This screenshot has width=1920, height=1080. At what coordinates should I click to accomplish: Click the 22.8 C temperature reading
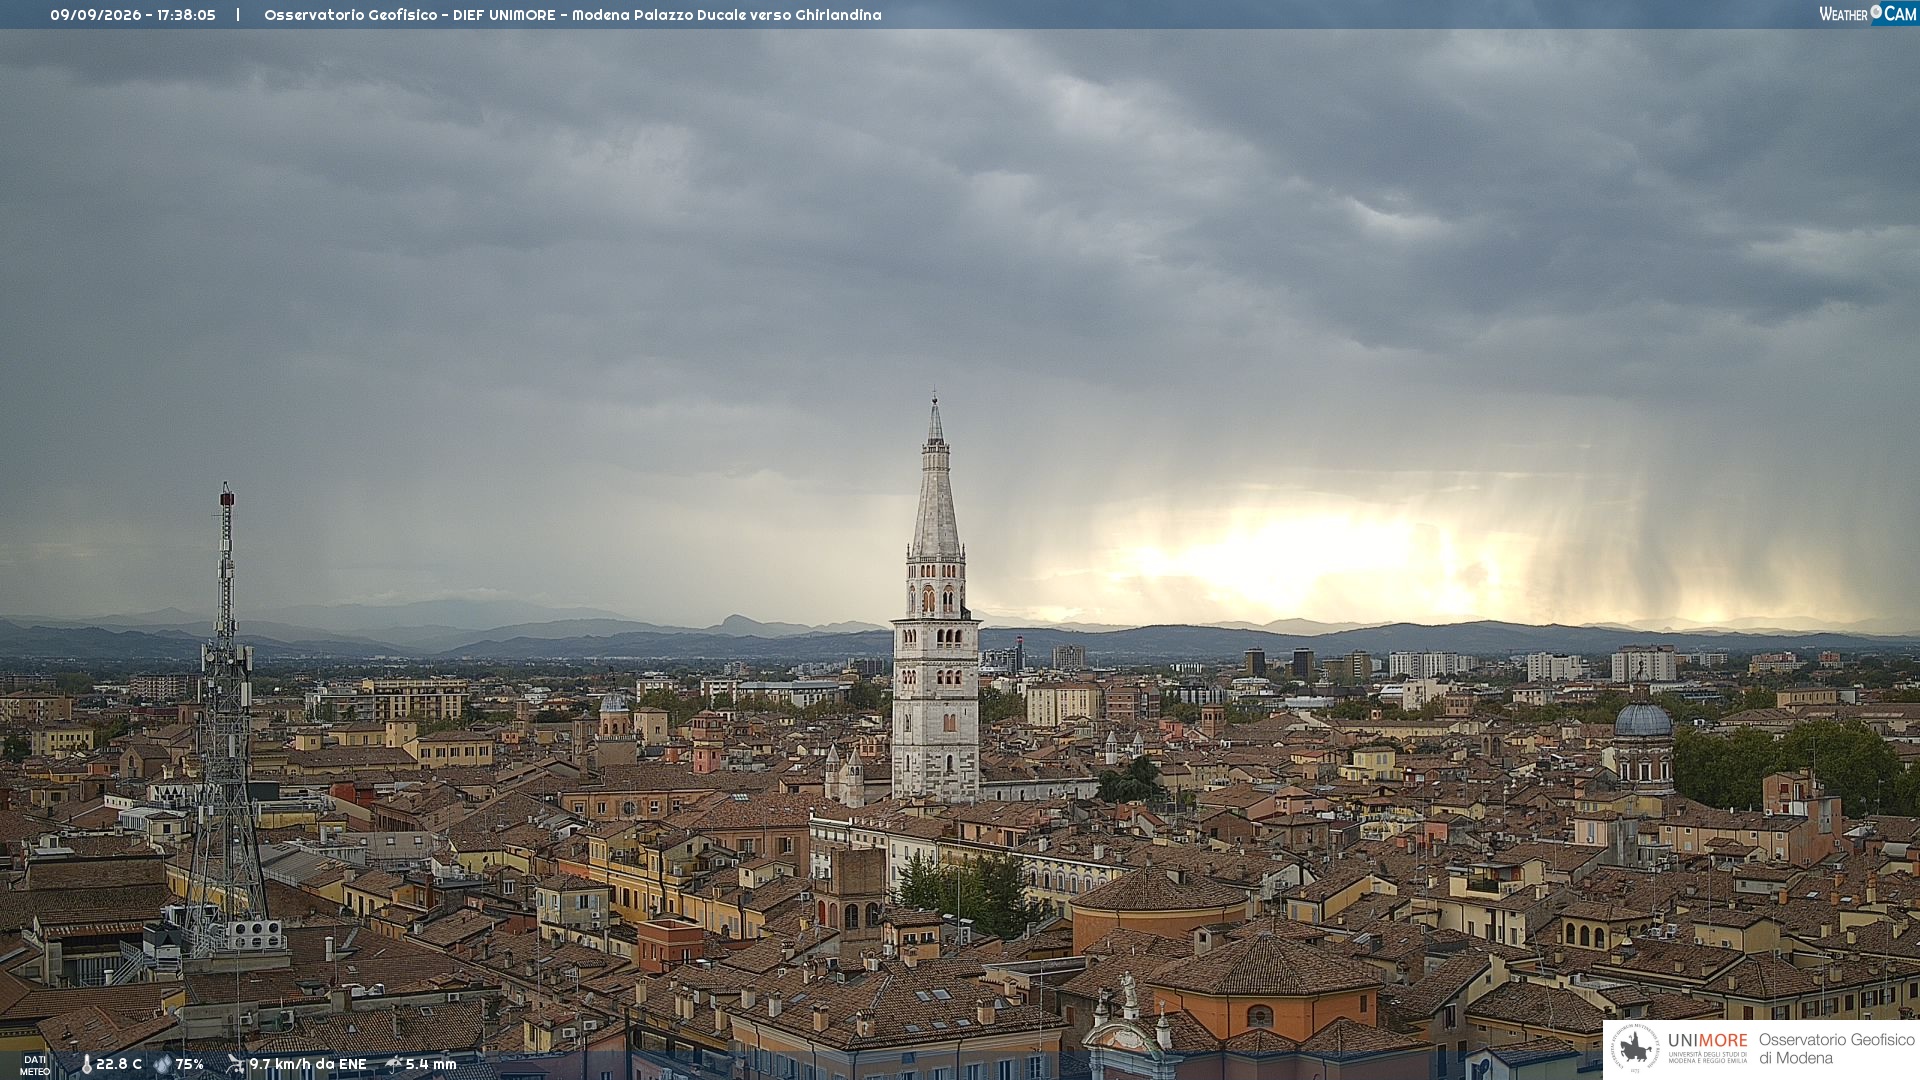[x=119, y=1065]
